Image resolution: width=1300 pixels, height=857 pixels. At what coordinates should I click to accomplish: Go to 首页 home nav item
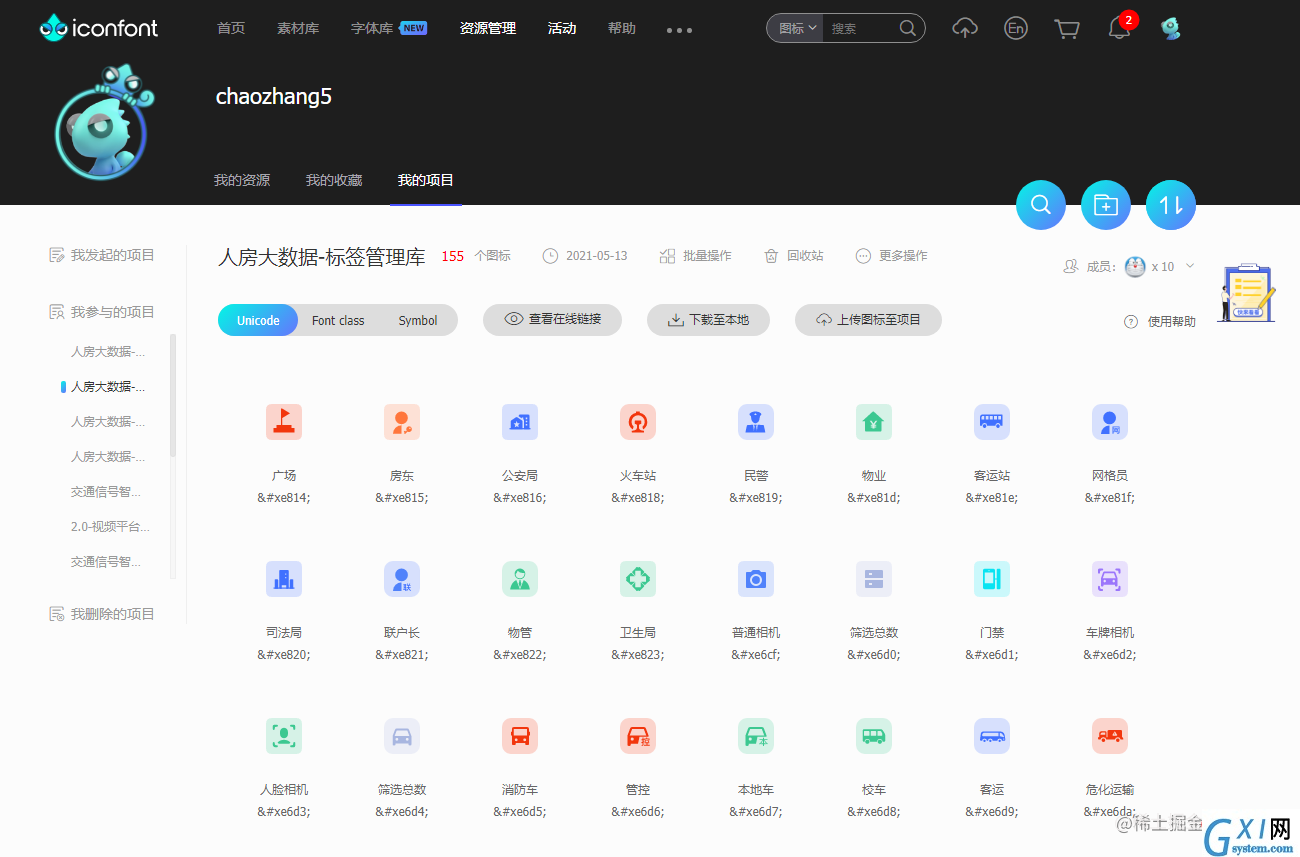(x=231, y=28)
